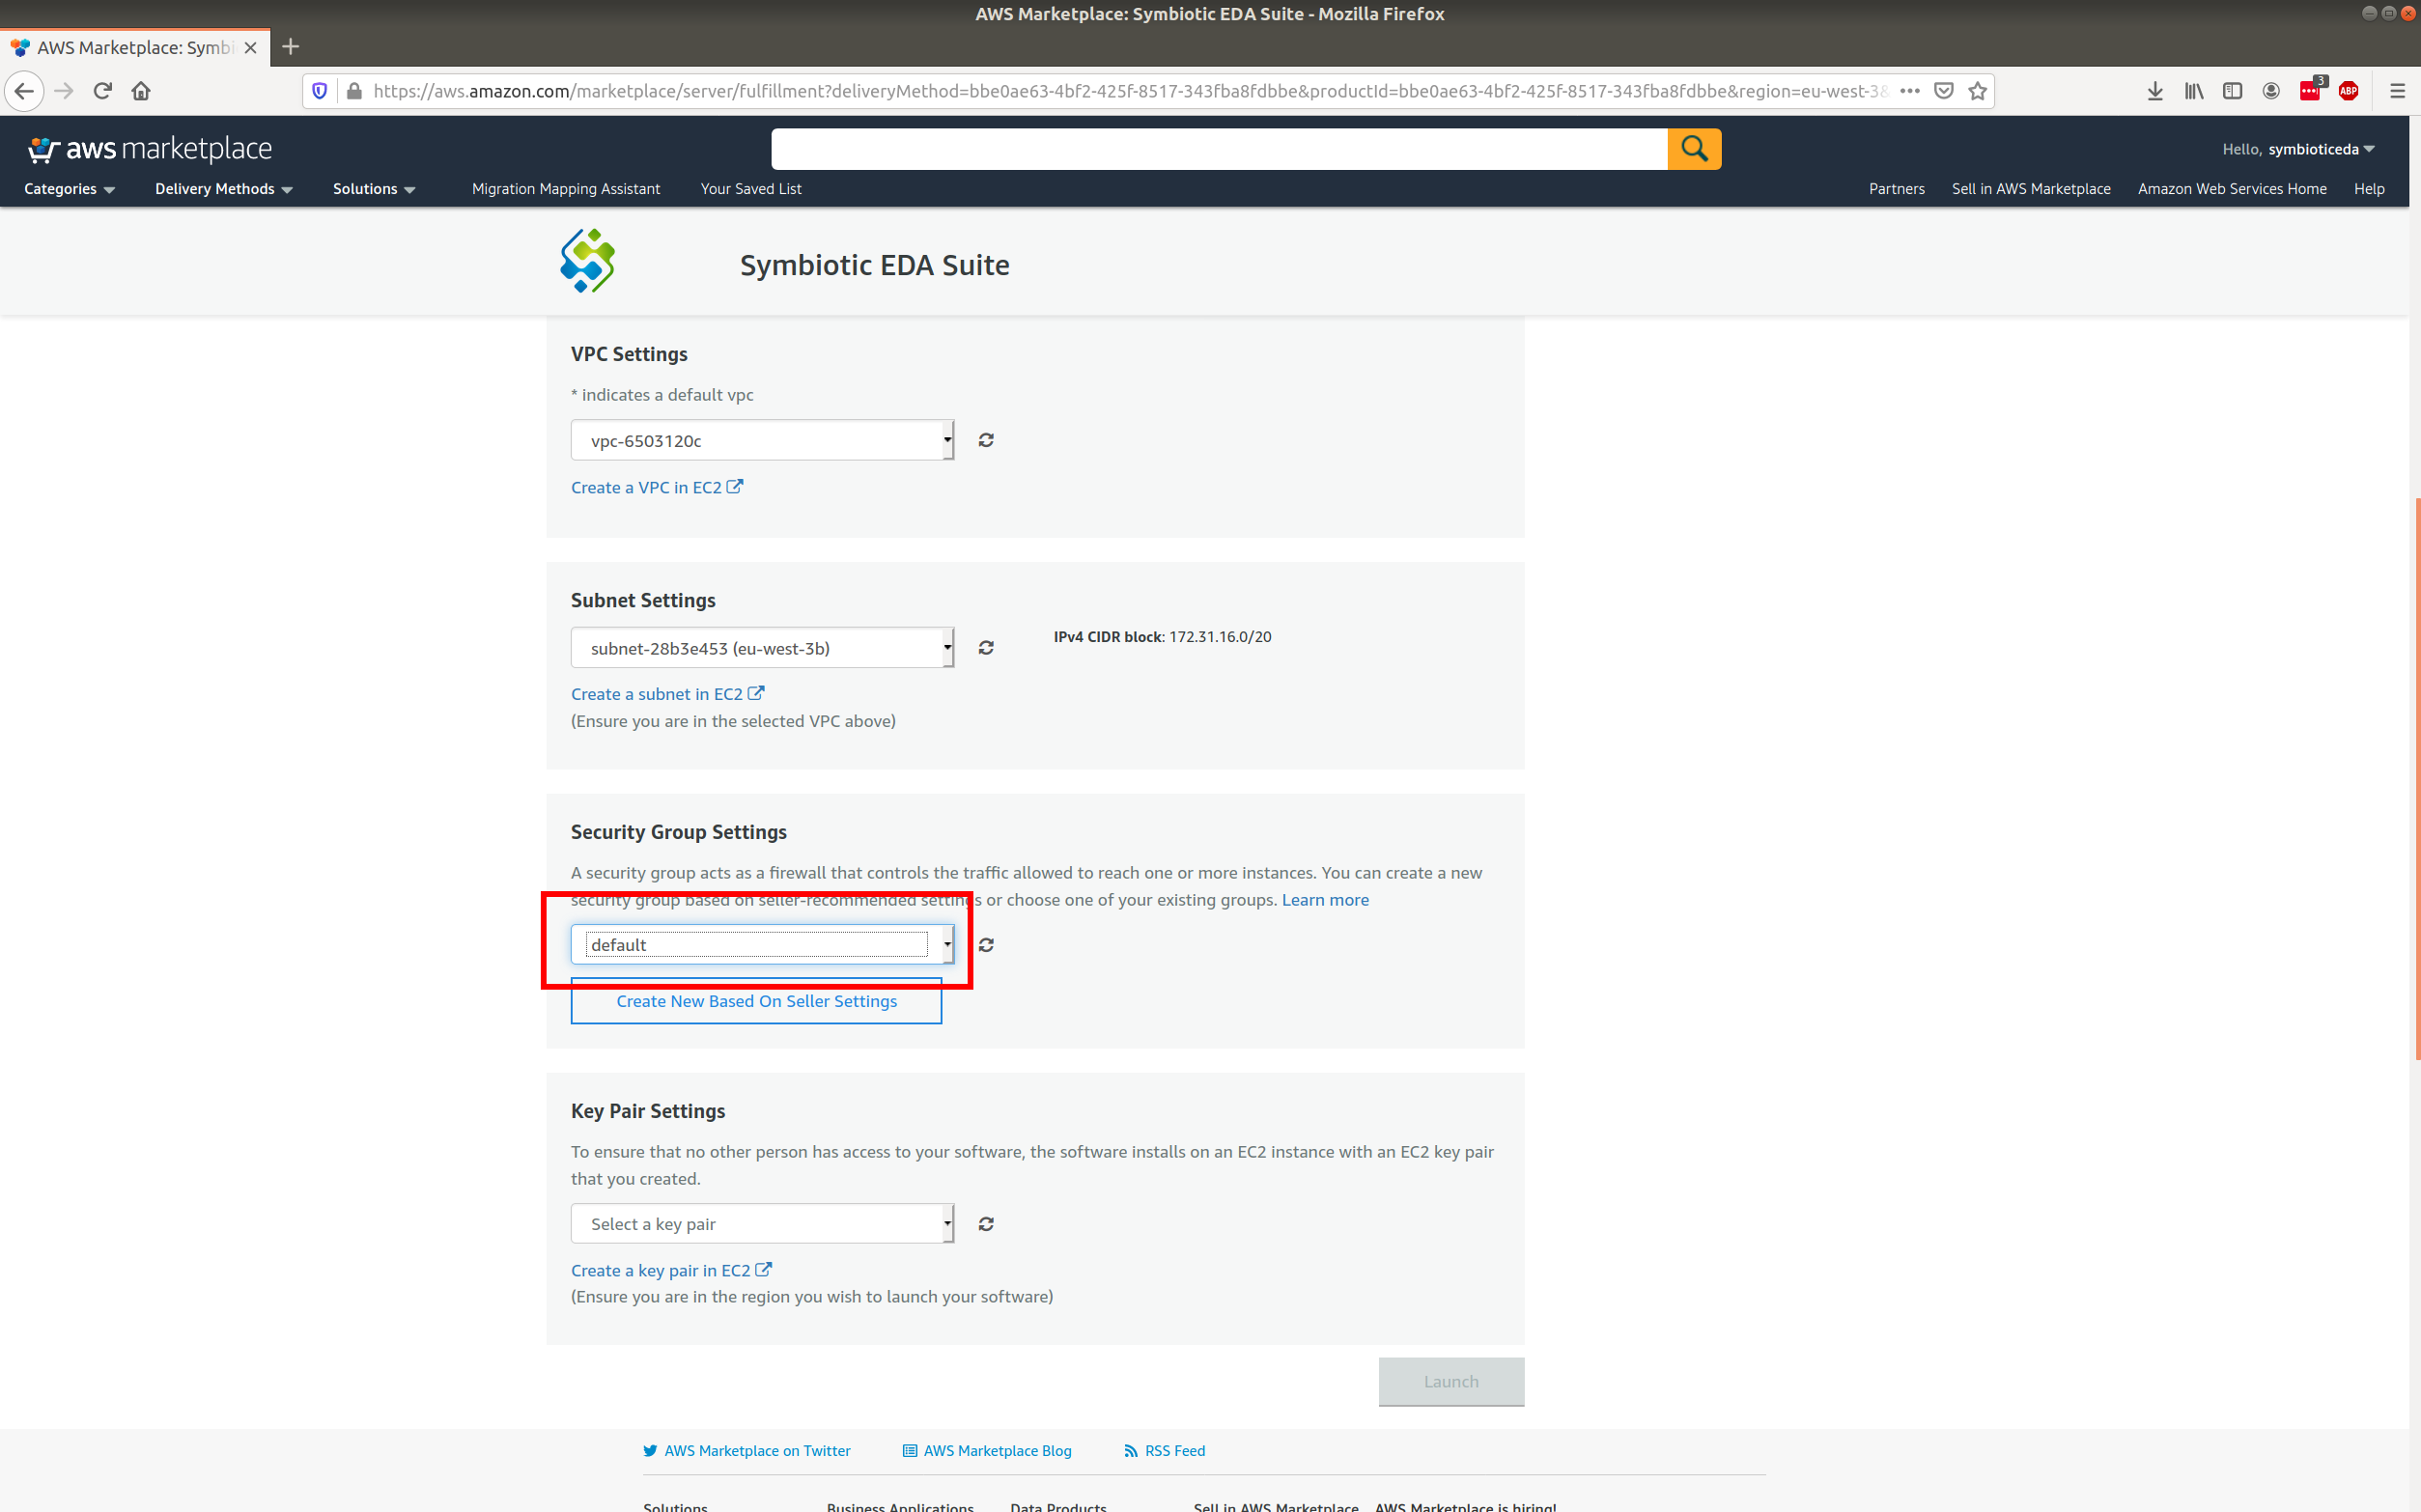Open the Adblock Plus extension
This screenshot has width=2421, height=1512.
tap(2349, 91)
